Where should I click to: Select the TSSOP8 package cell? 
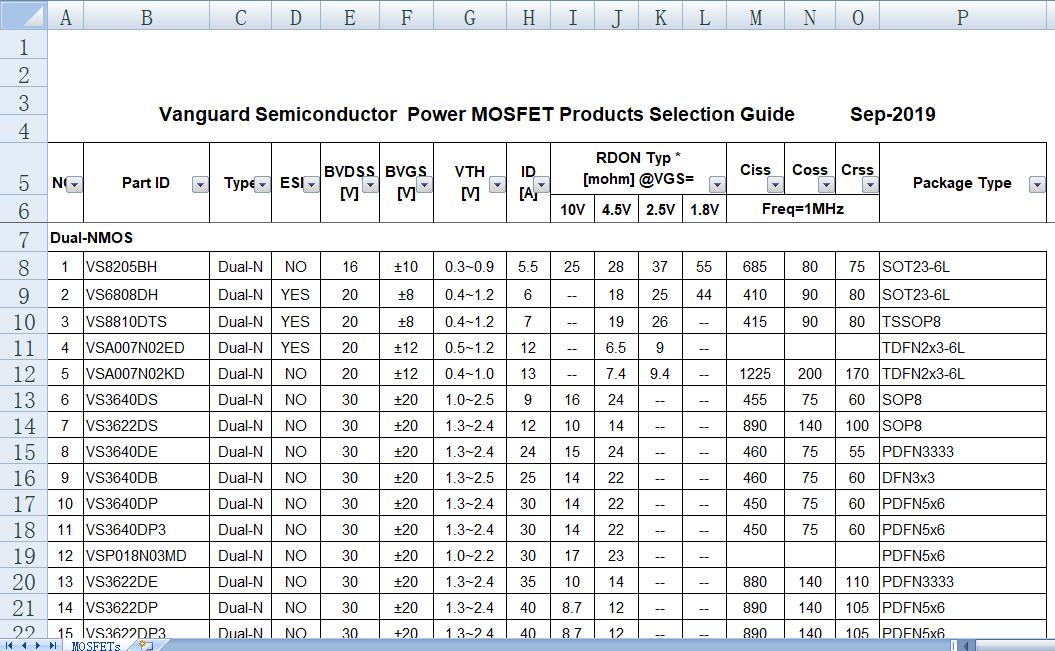pos(963,321)
